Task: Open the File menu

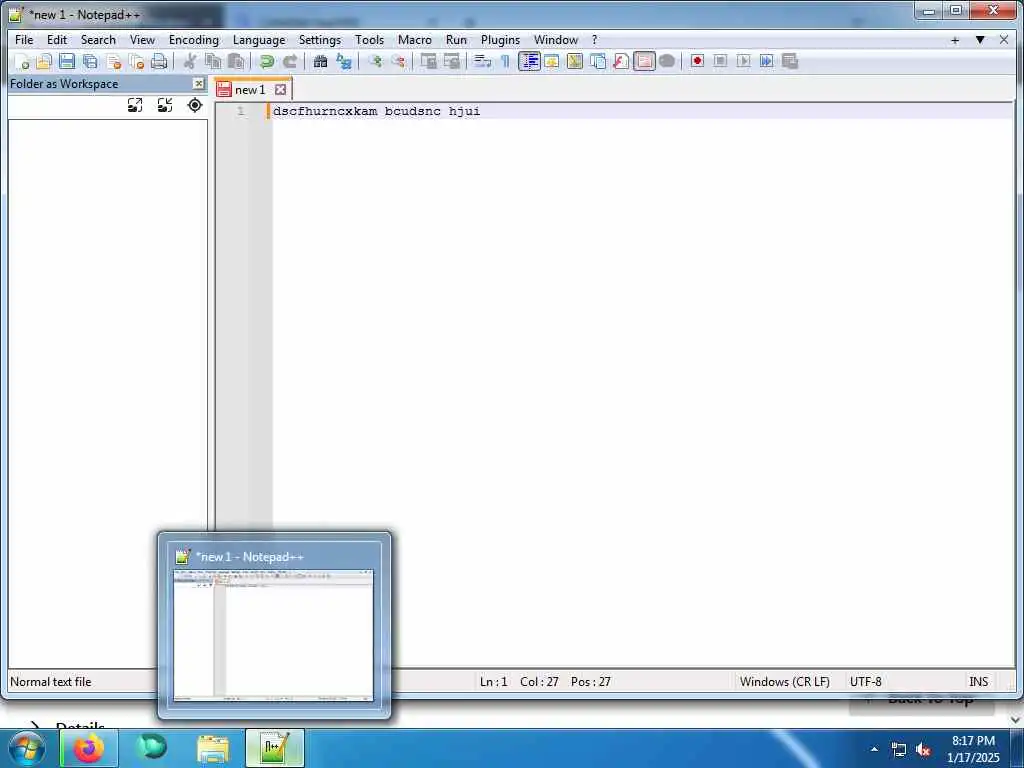Action: click(x=24, y=40)
